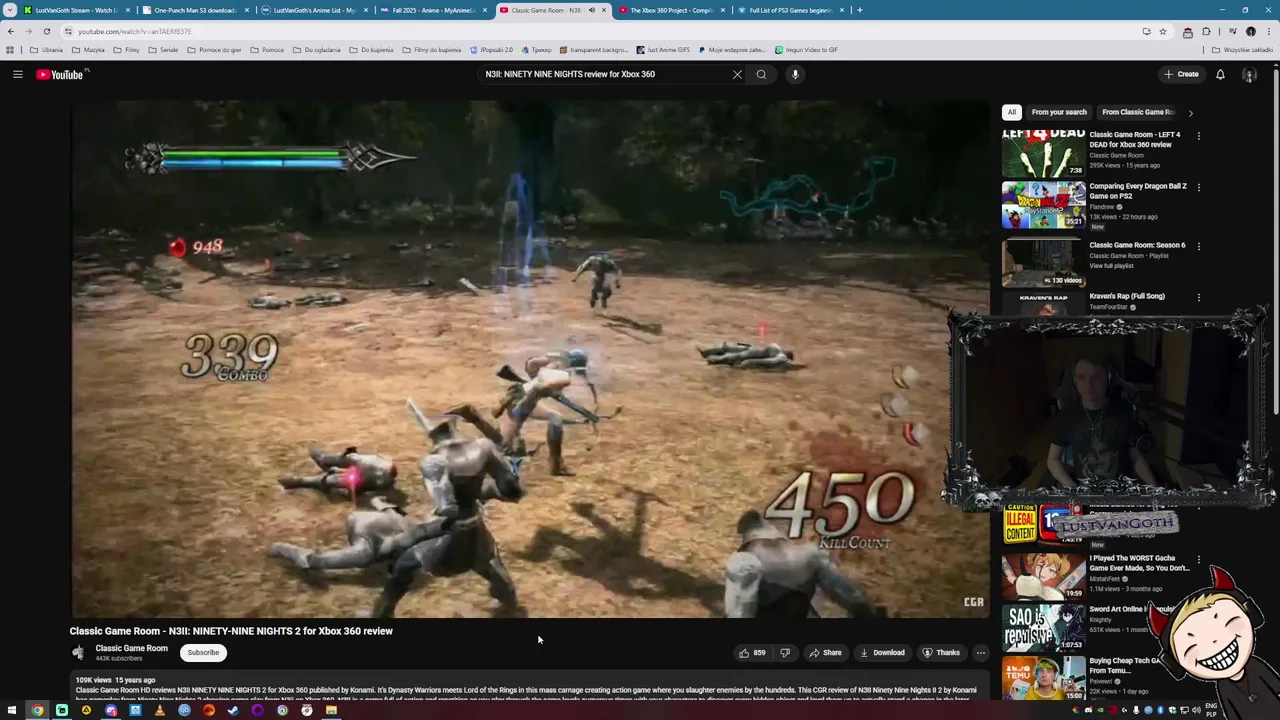Launch Chrome from taskbar
The height and width of the screenshot is (720, 1280).
pos(37,711)
